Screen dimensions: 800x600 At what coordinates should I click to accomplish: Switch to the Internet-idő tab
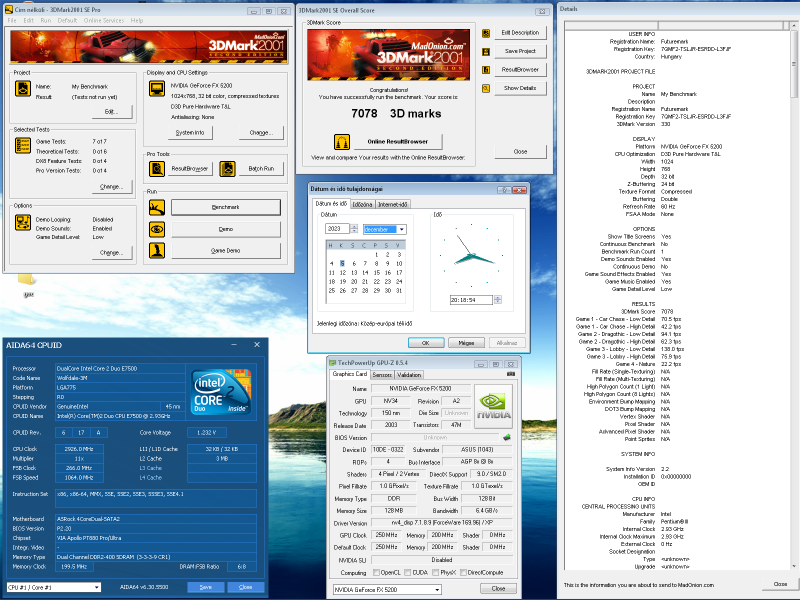(x=393, y=205)
